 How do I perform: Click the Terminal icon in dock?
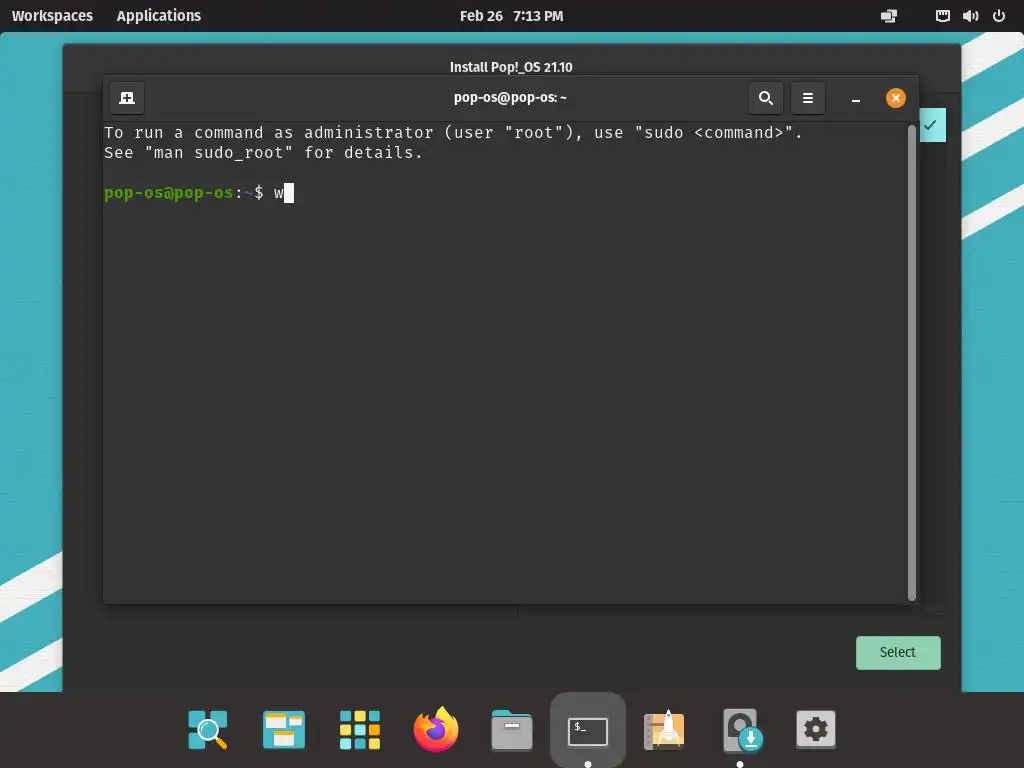588,730
